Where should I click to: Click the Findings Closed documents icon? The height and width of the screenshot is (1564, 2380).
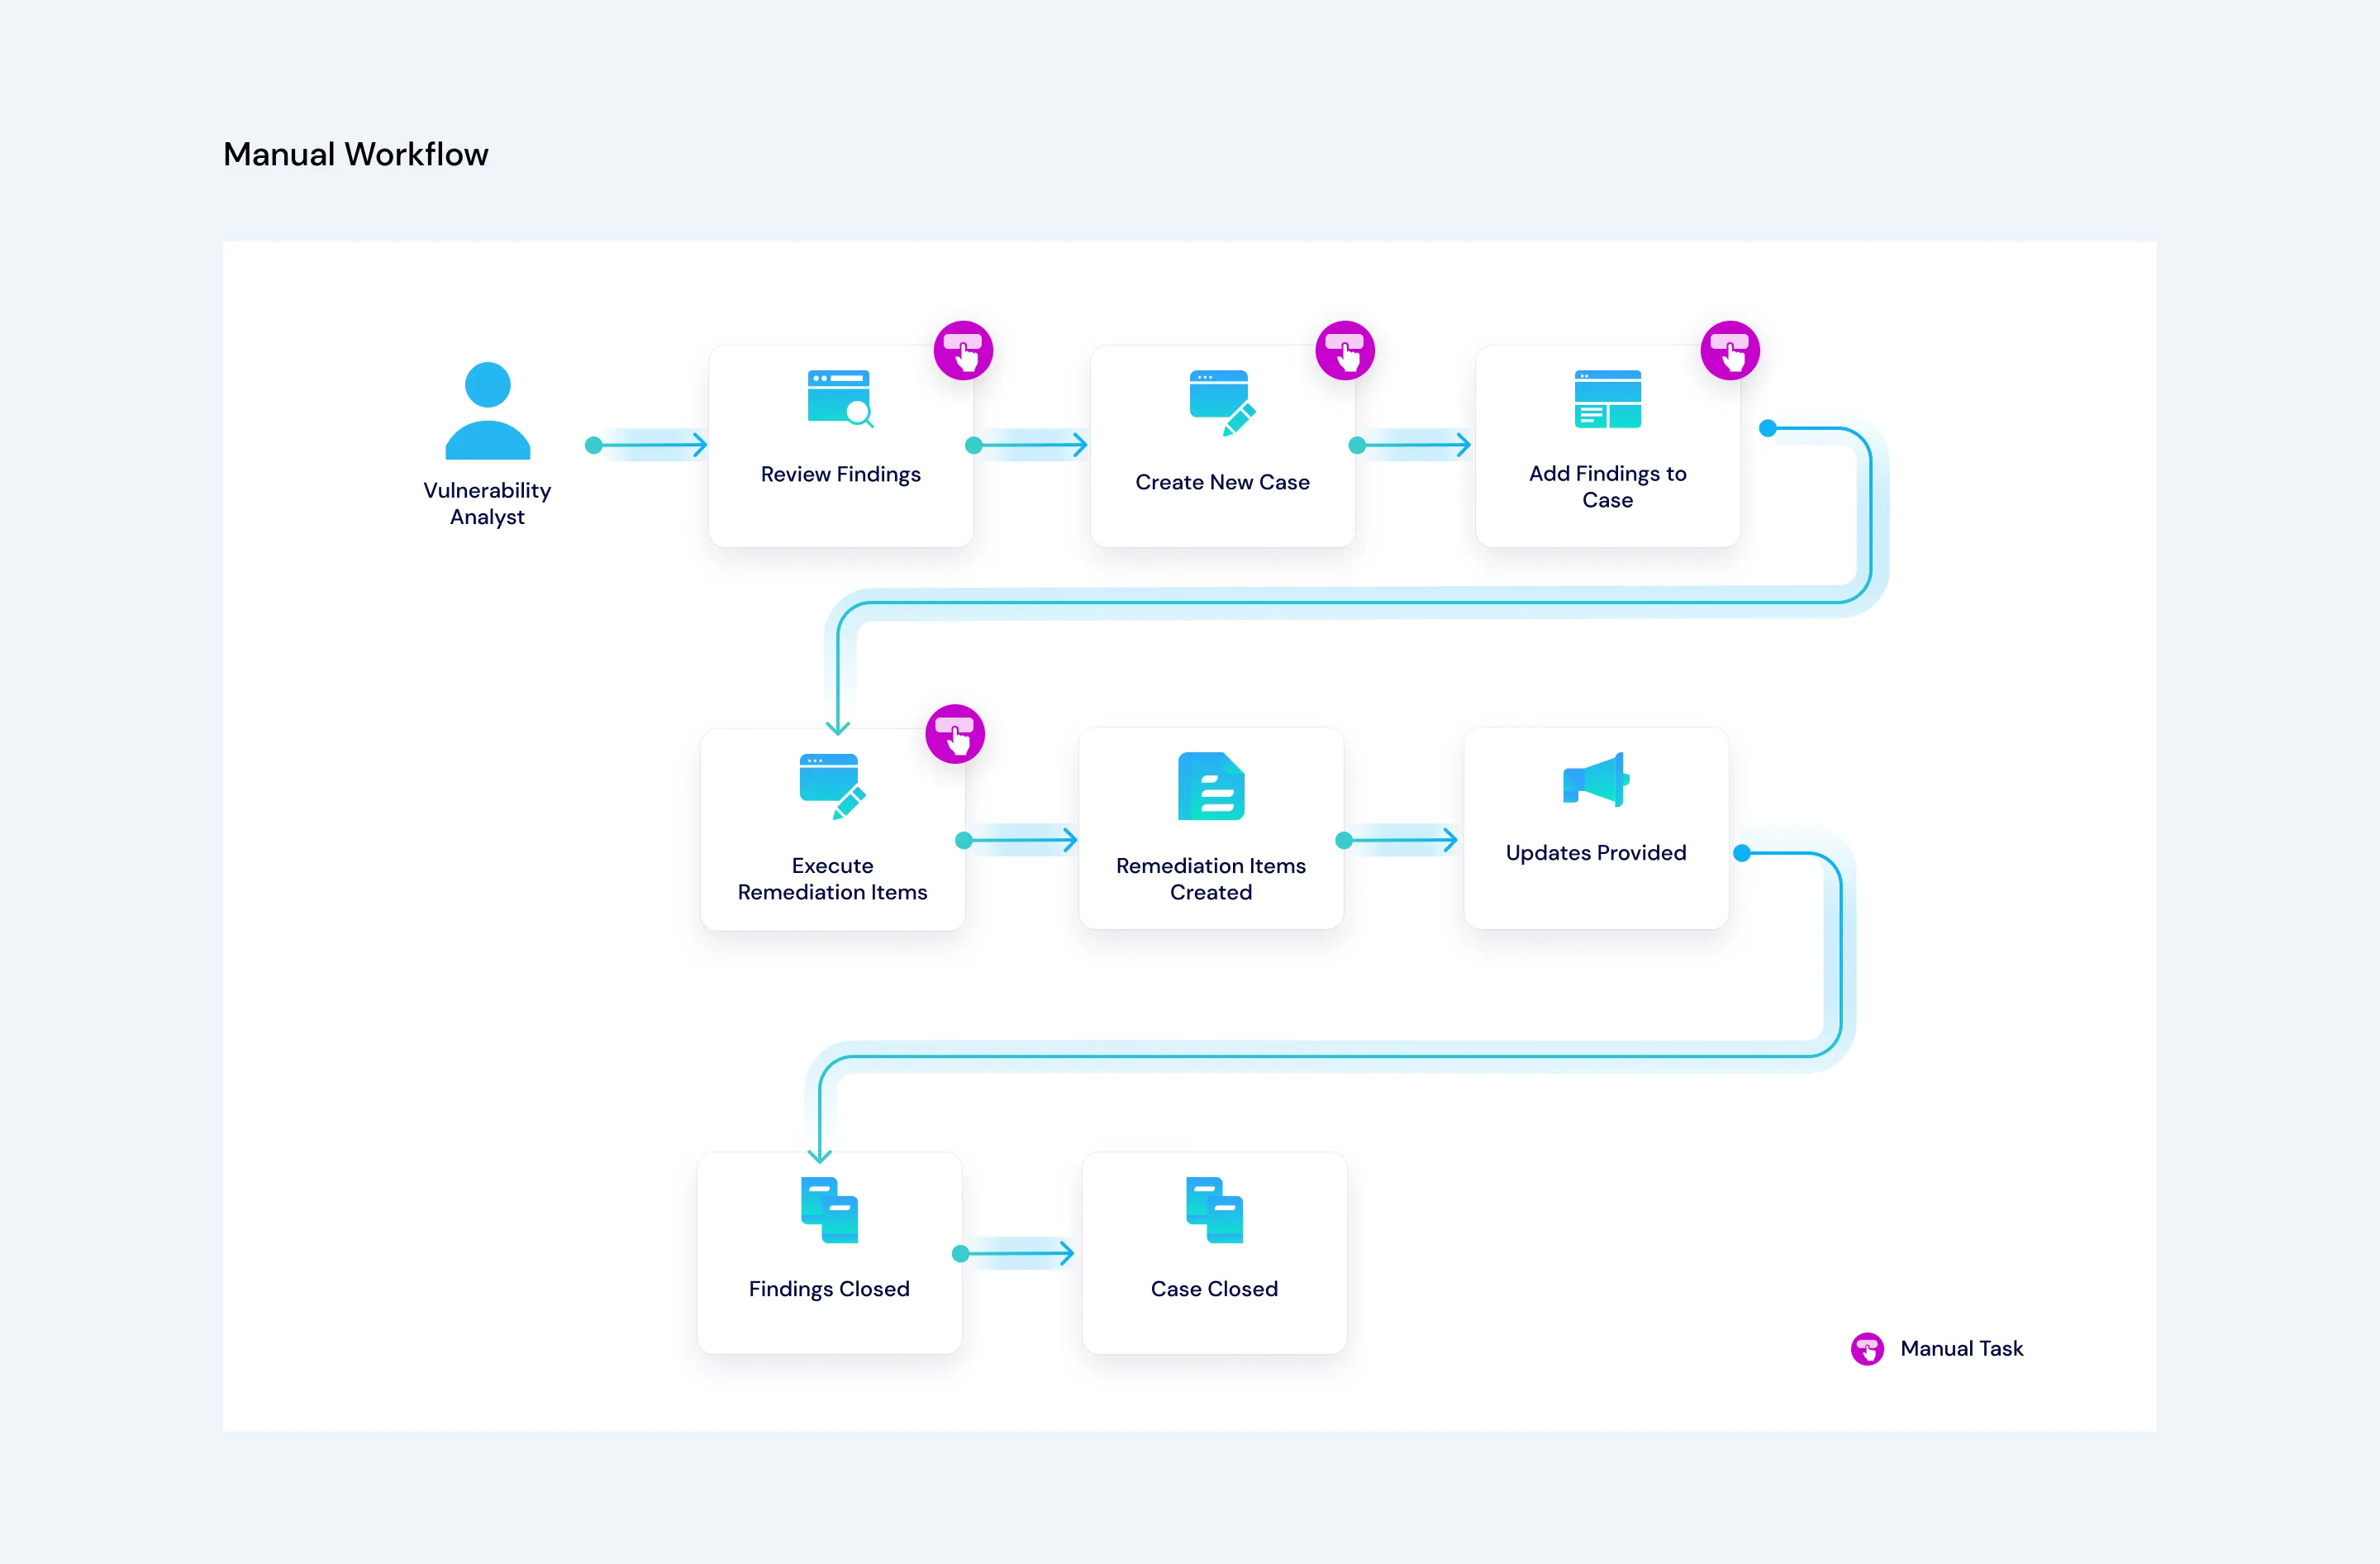829,1210
